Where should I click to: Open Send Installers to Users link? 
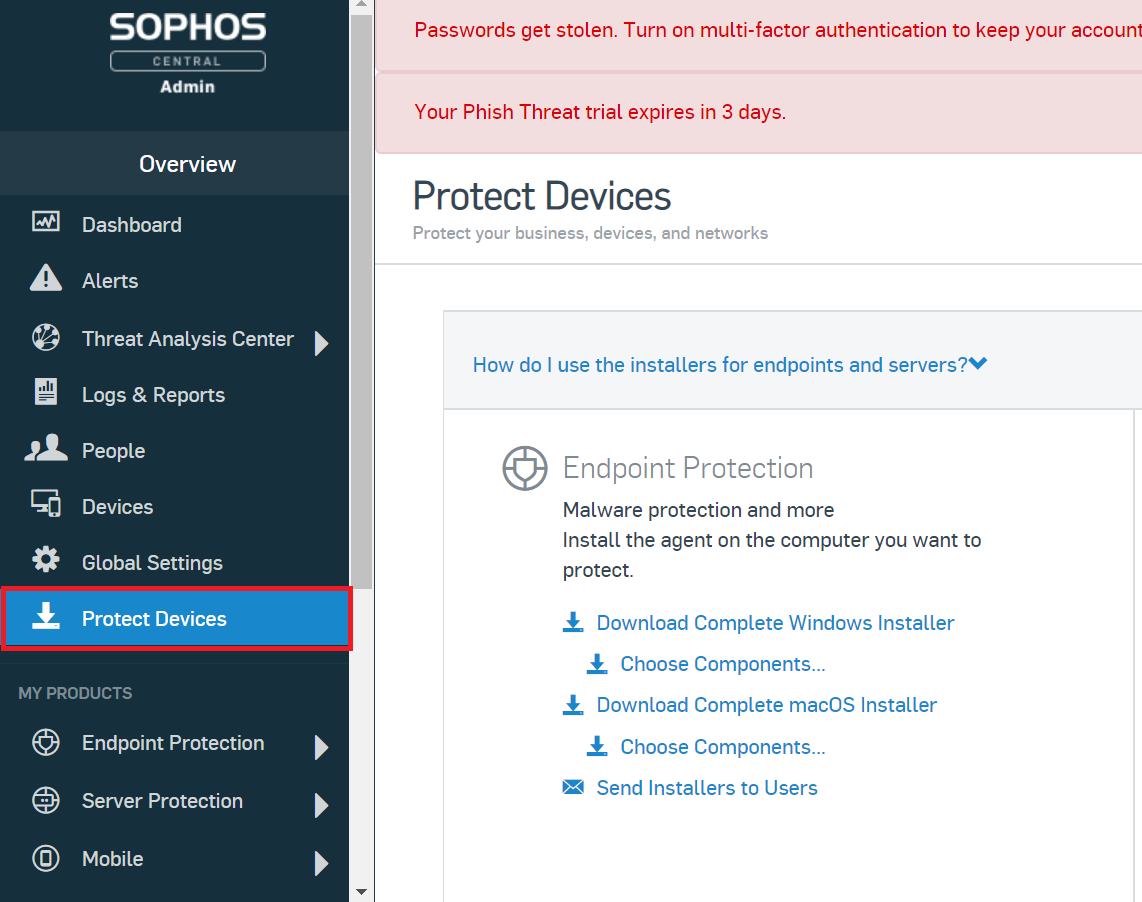pyautogui.click(x=706, y=788)
